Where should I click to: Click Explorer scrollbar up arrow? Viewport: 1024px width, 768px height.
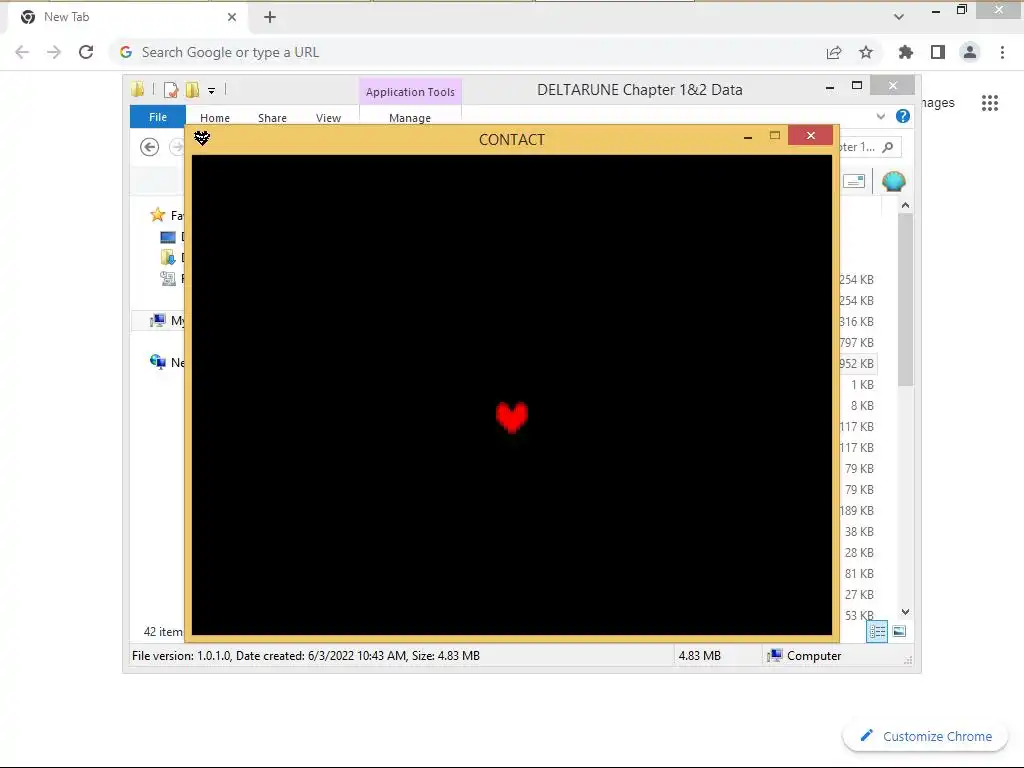point(905,206)
